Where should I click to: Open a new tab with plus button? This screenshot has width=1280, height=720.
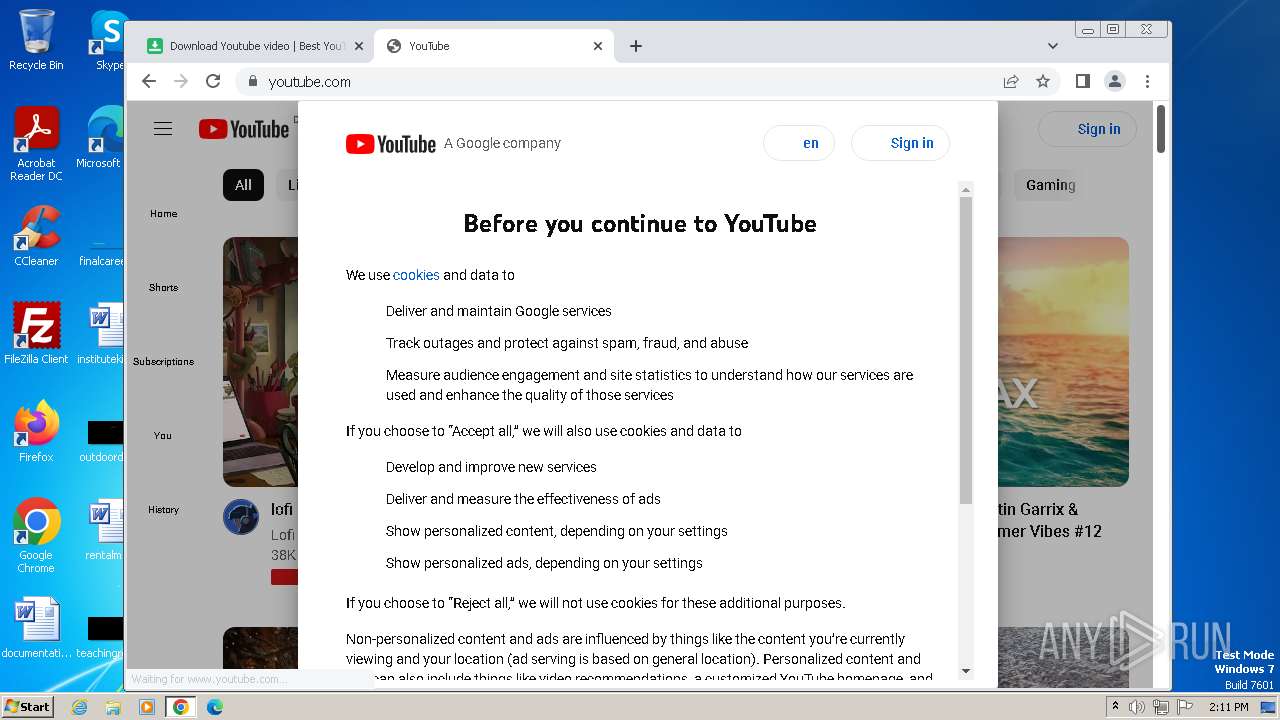636,46
